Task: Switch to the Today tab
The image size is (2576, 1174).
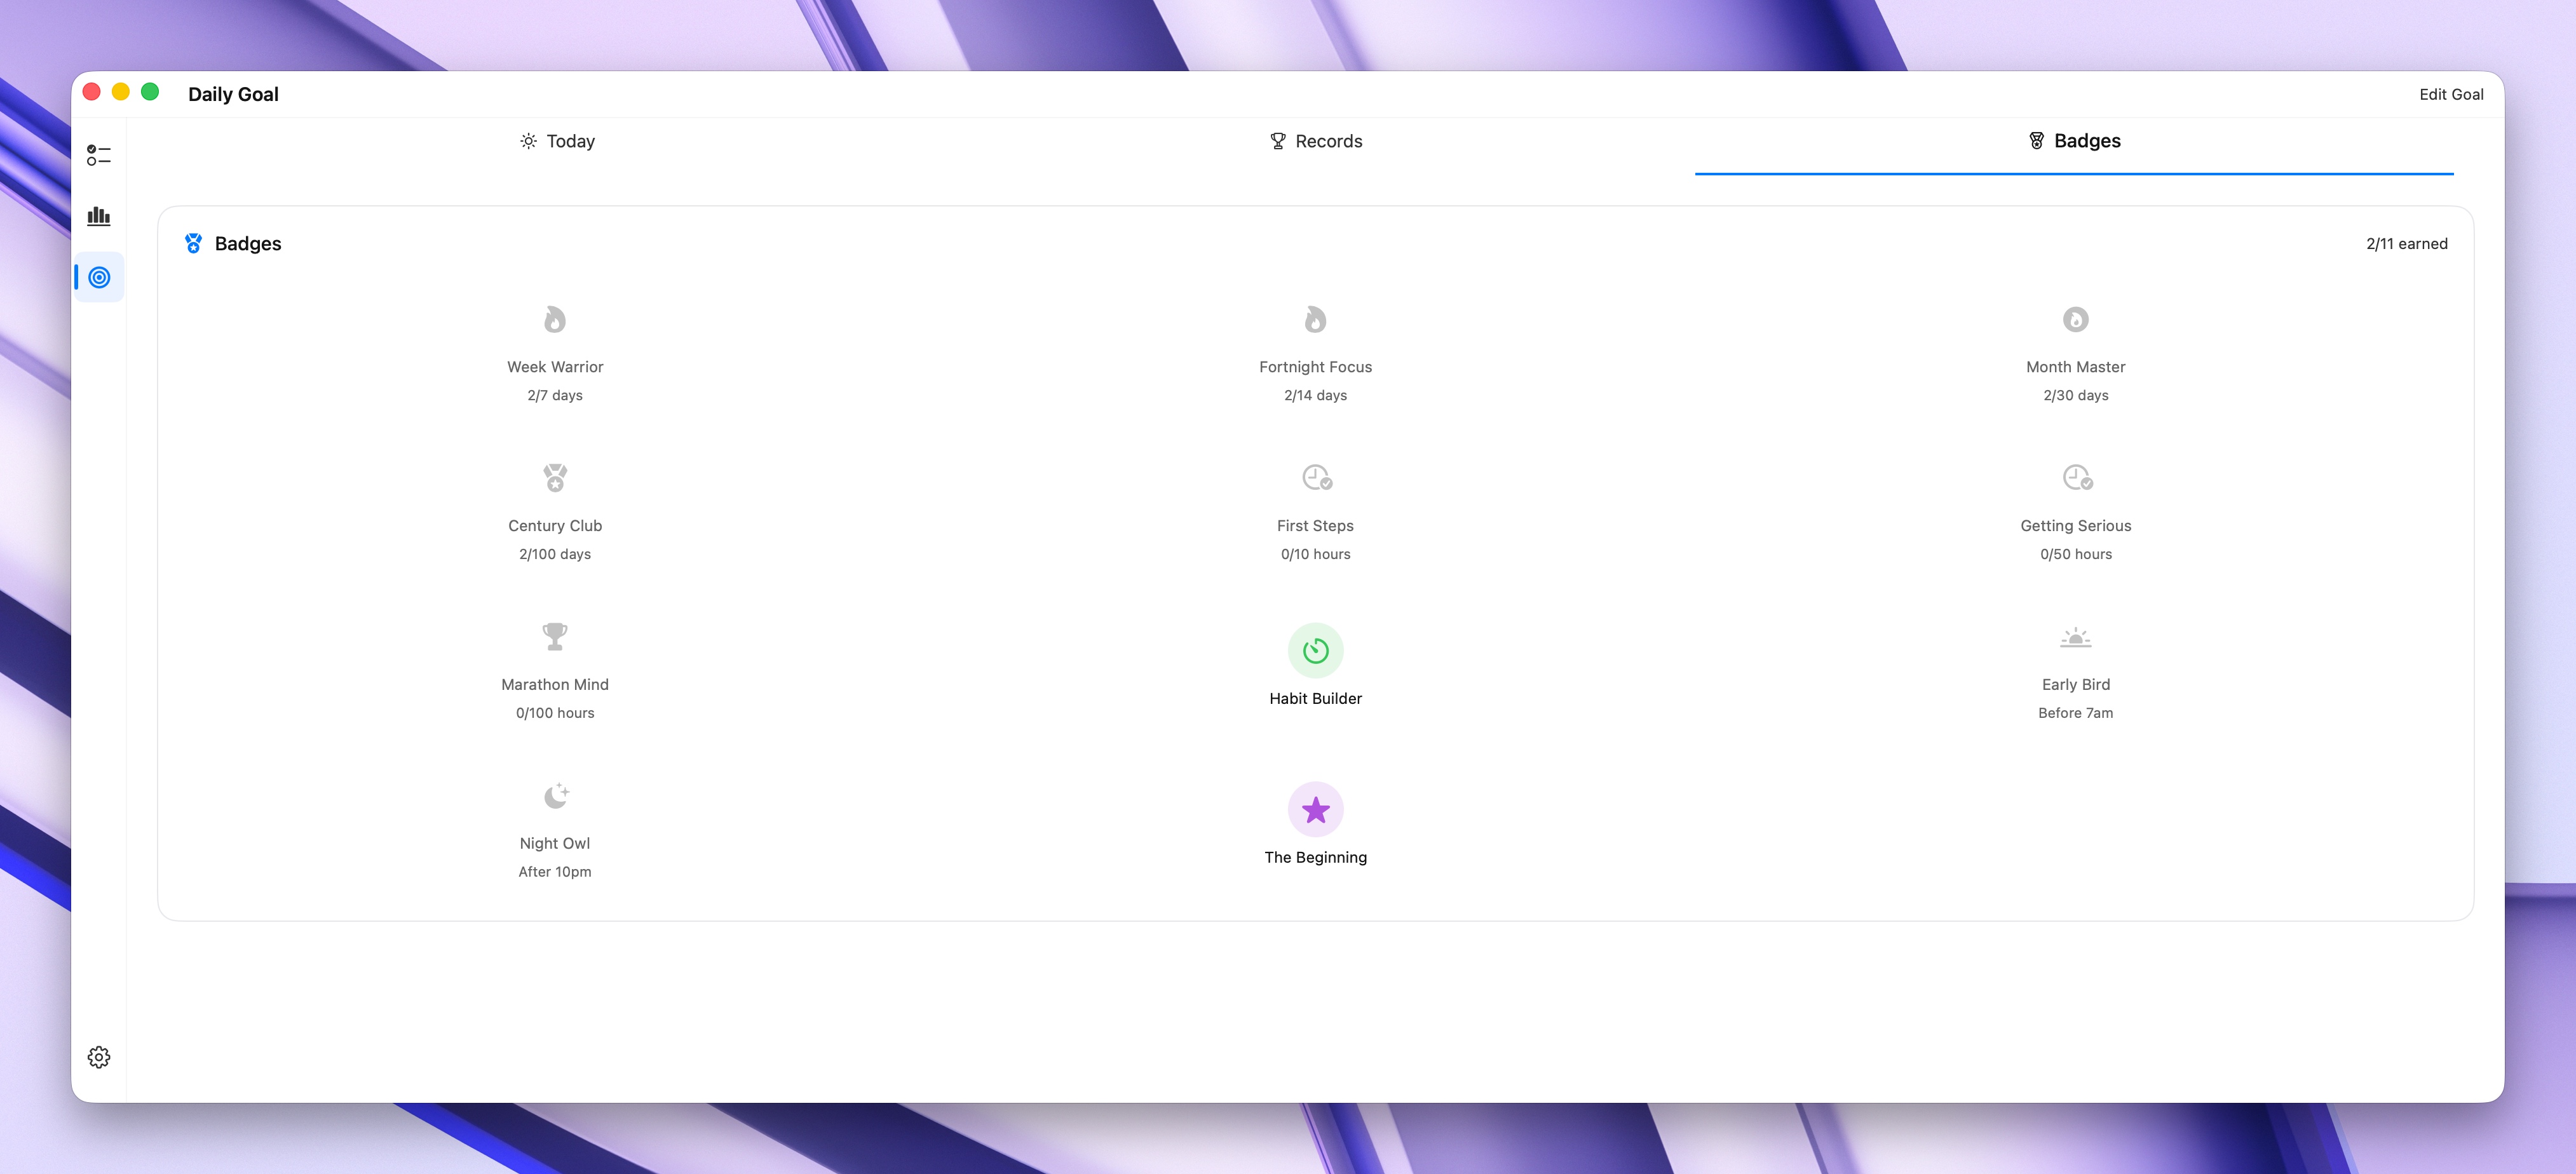Action: pos(557,141)
